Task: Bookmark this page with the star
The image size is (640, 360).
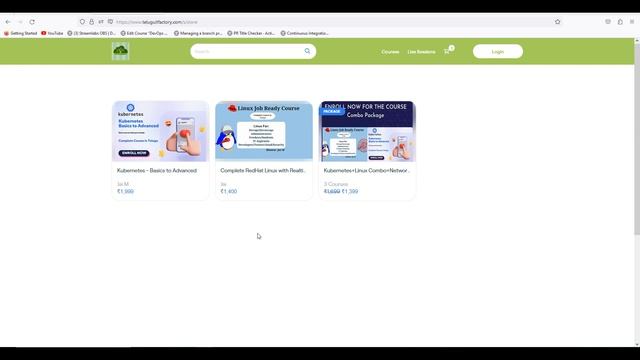Action: pyautogui.click(x=558, y=22)
